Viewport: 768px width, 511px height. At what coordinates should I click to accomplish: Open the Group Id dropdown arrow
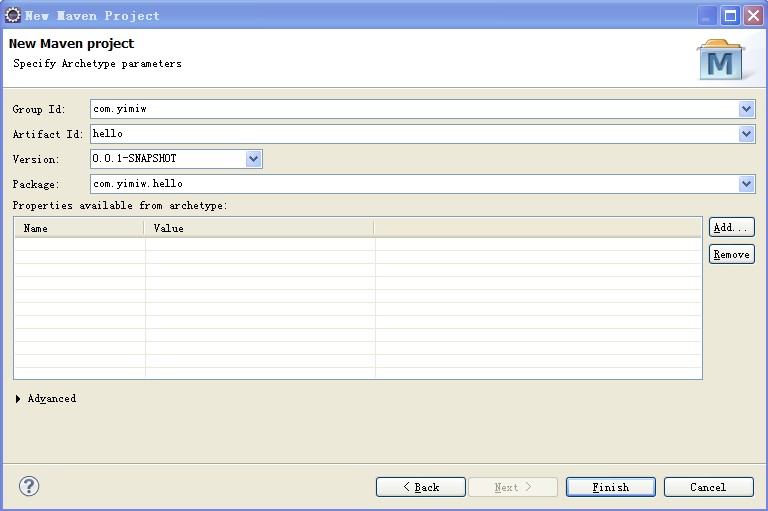[746, 109]
